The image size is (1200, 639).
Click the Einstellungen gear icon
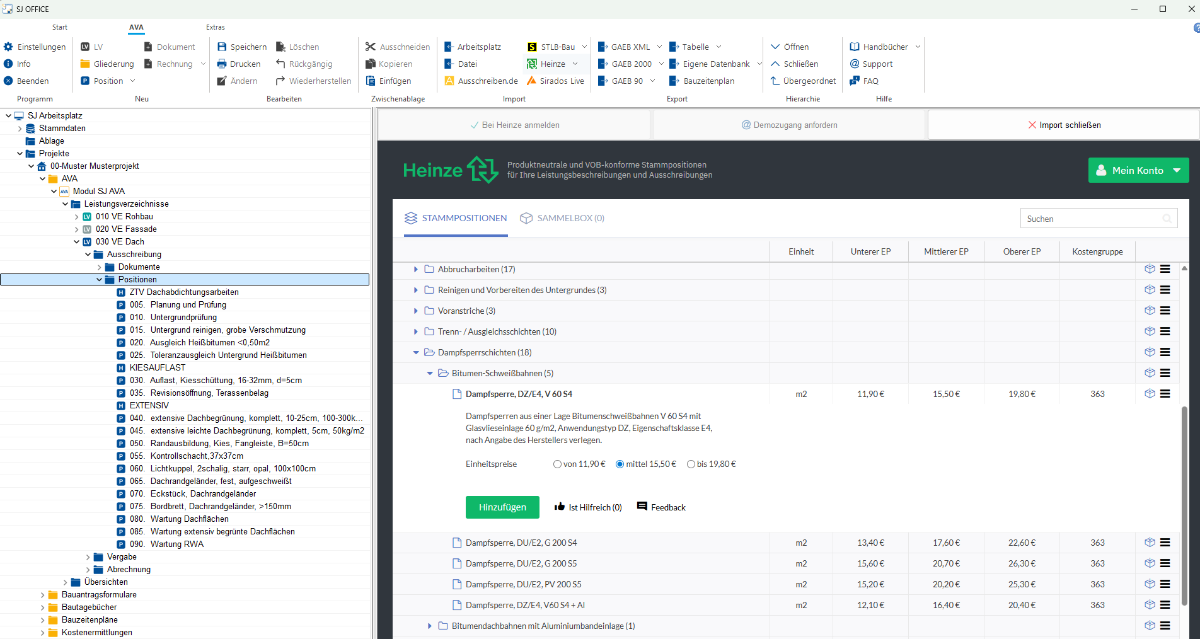tap(9, 47)
